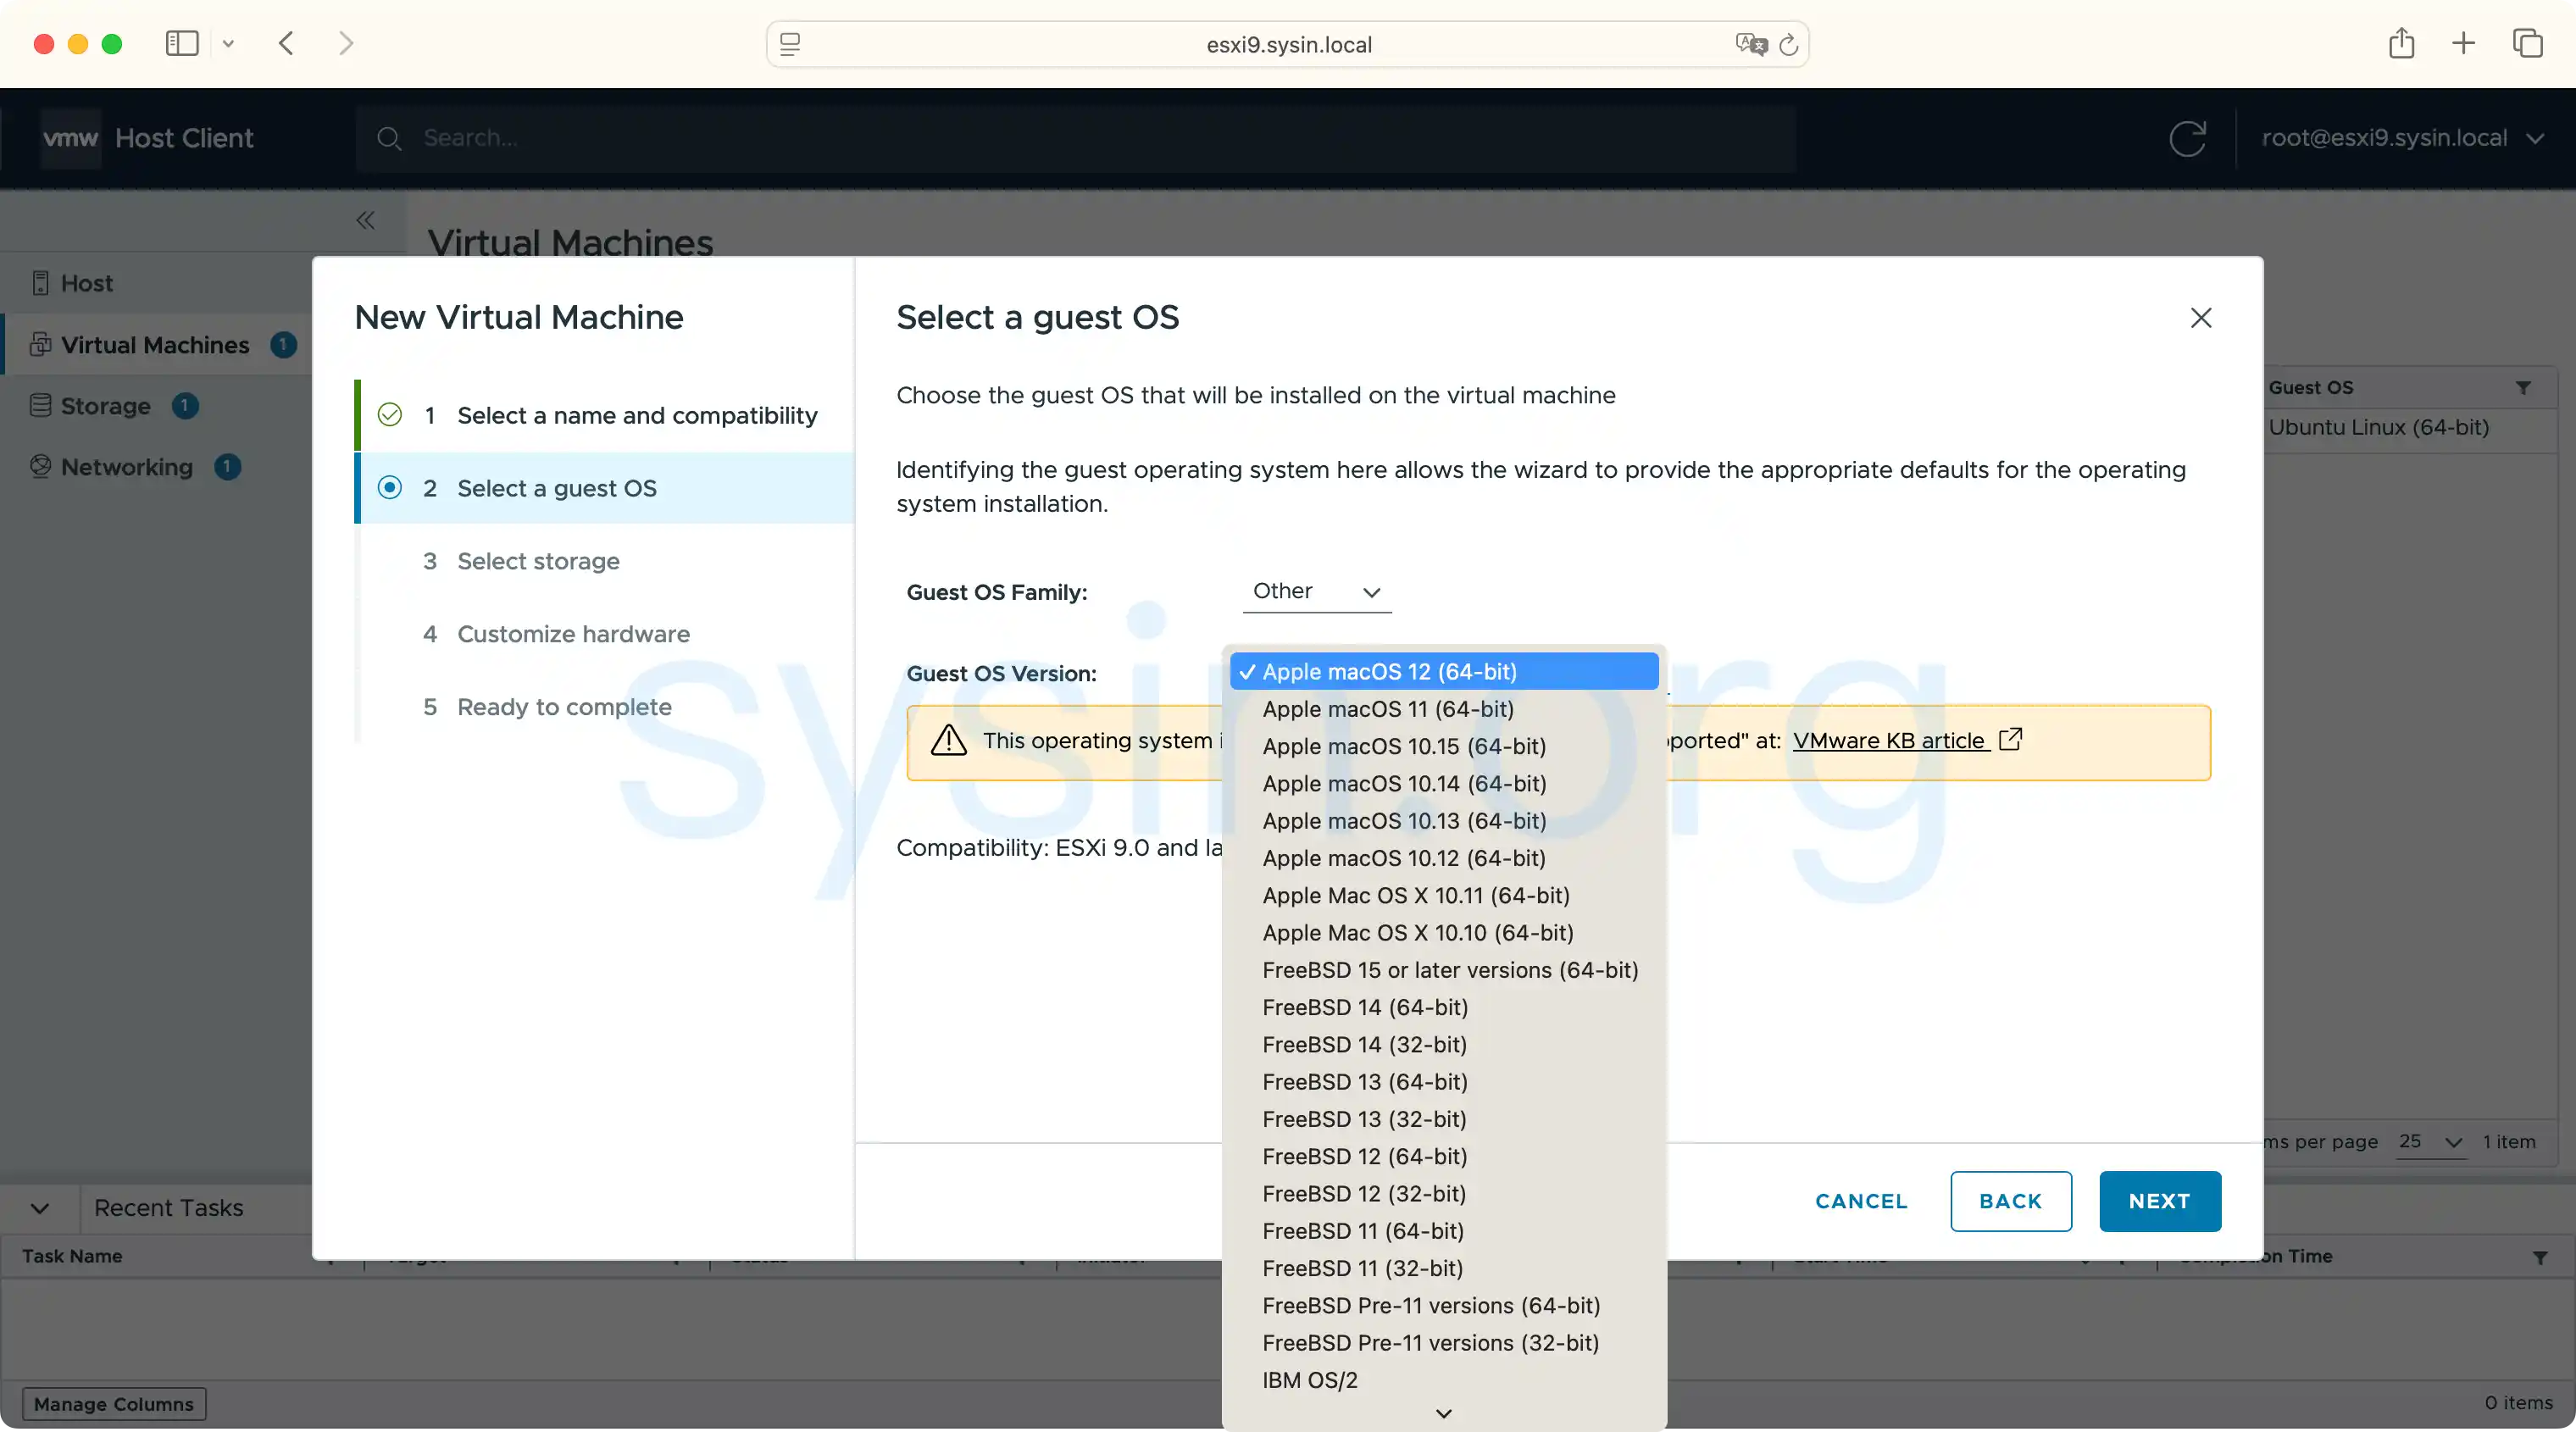The image size is (2576, 1432).
Task: Open Storage in the navigator
Action: [x=106, y=405]
